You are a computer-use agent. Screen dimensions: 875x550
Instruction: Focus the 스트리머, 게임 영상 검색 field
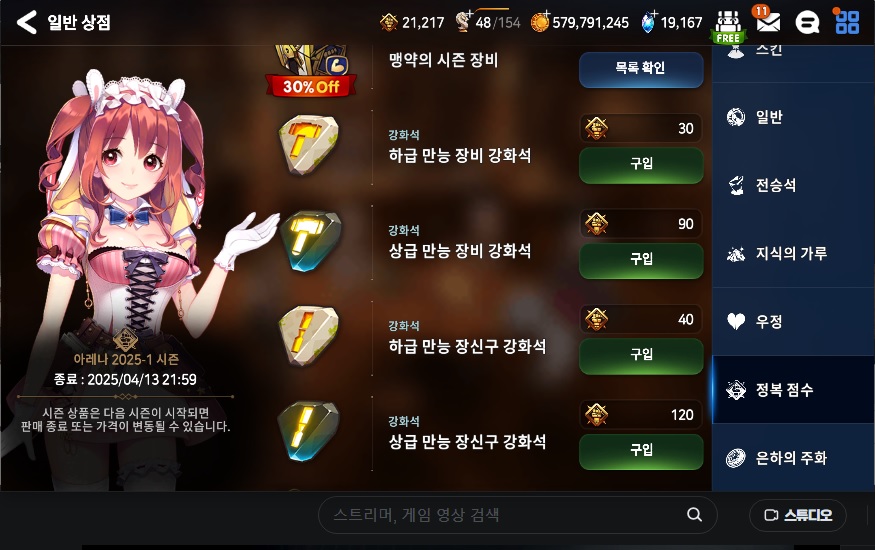(517, 514)
